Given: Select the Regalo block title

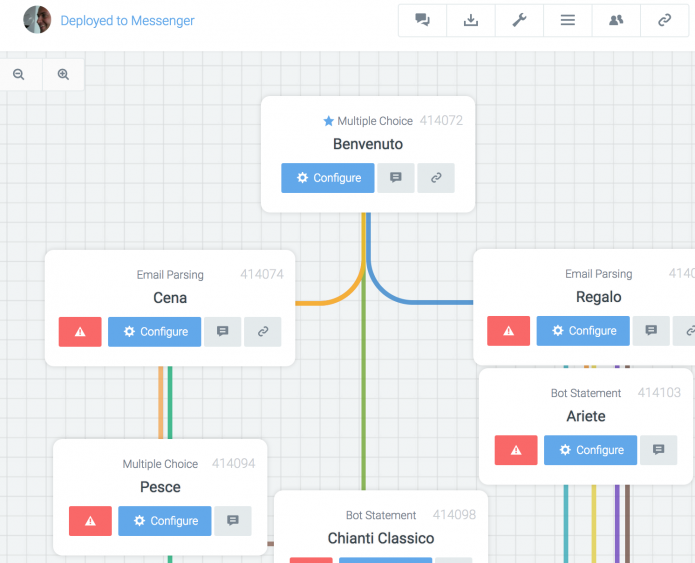Looking at the screenshot, I should click(x=598, y=297).
